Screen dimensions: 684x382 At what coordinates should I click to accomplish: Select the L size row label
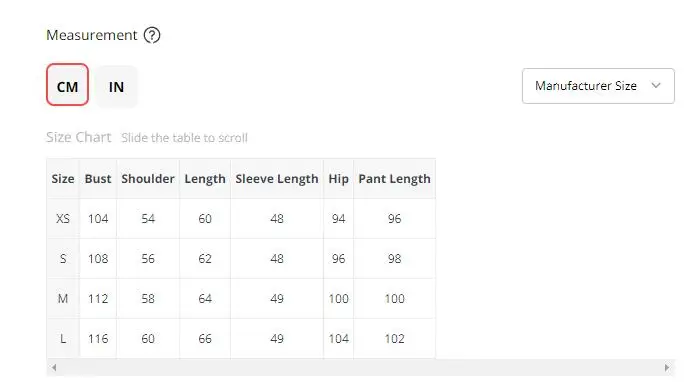click(63, 338)
